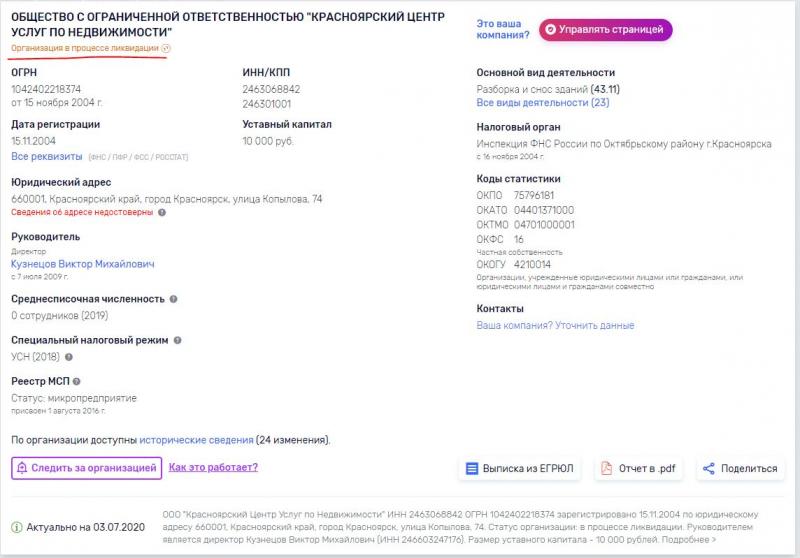The height and width of the screenshot is (558, 800).
Task: Click info icon beside УСН (2018)
Action: pos(69,357)
